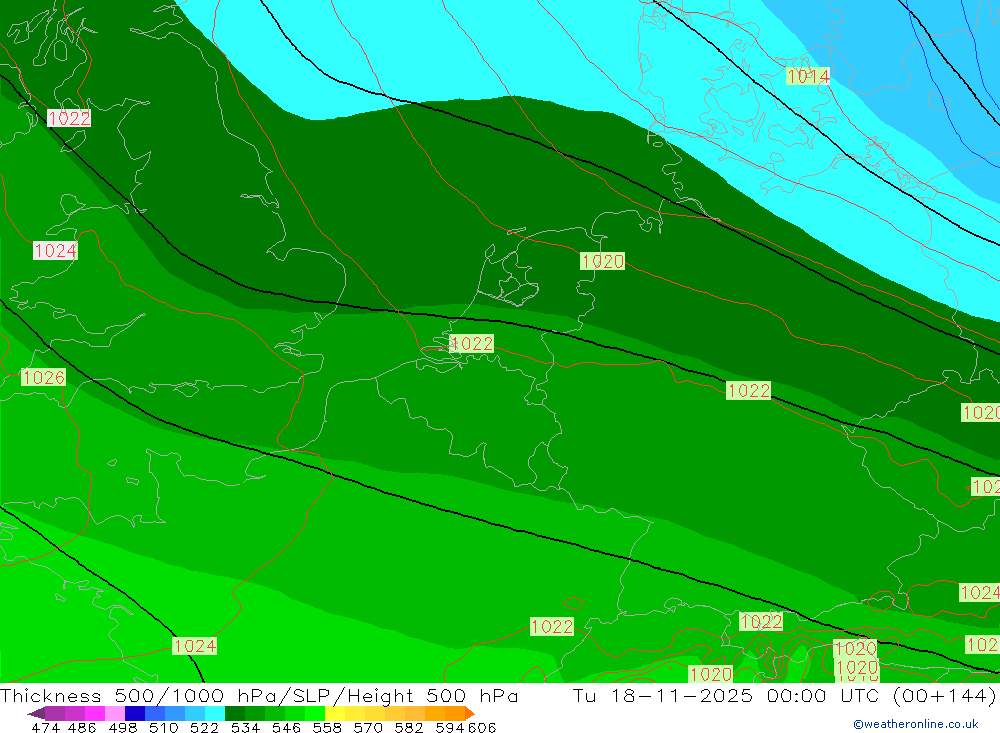Select the 1024 label over Ireland
The width and height of the screenshot is (1000, 733).
point(55,251)
